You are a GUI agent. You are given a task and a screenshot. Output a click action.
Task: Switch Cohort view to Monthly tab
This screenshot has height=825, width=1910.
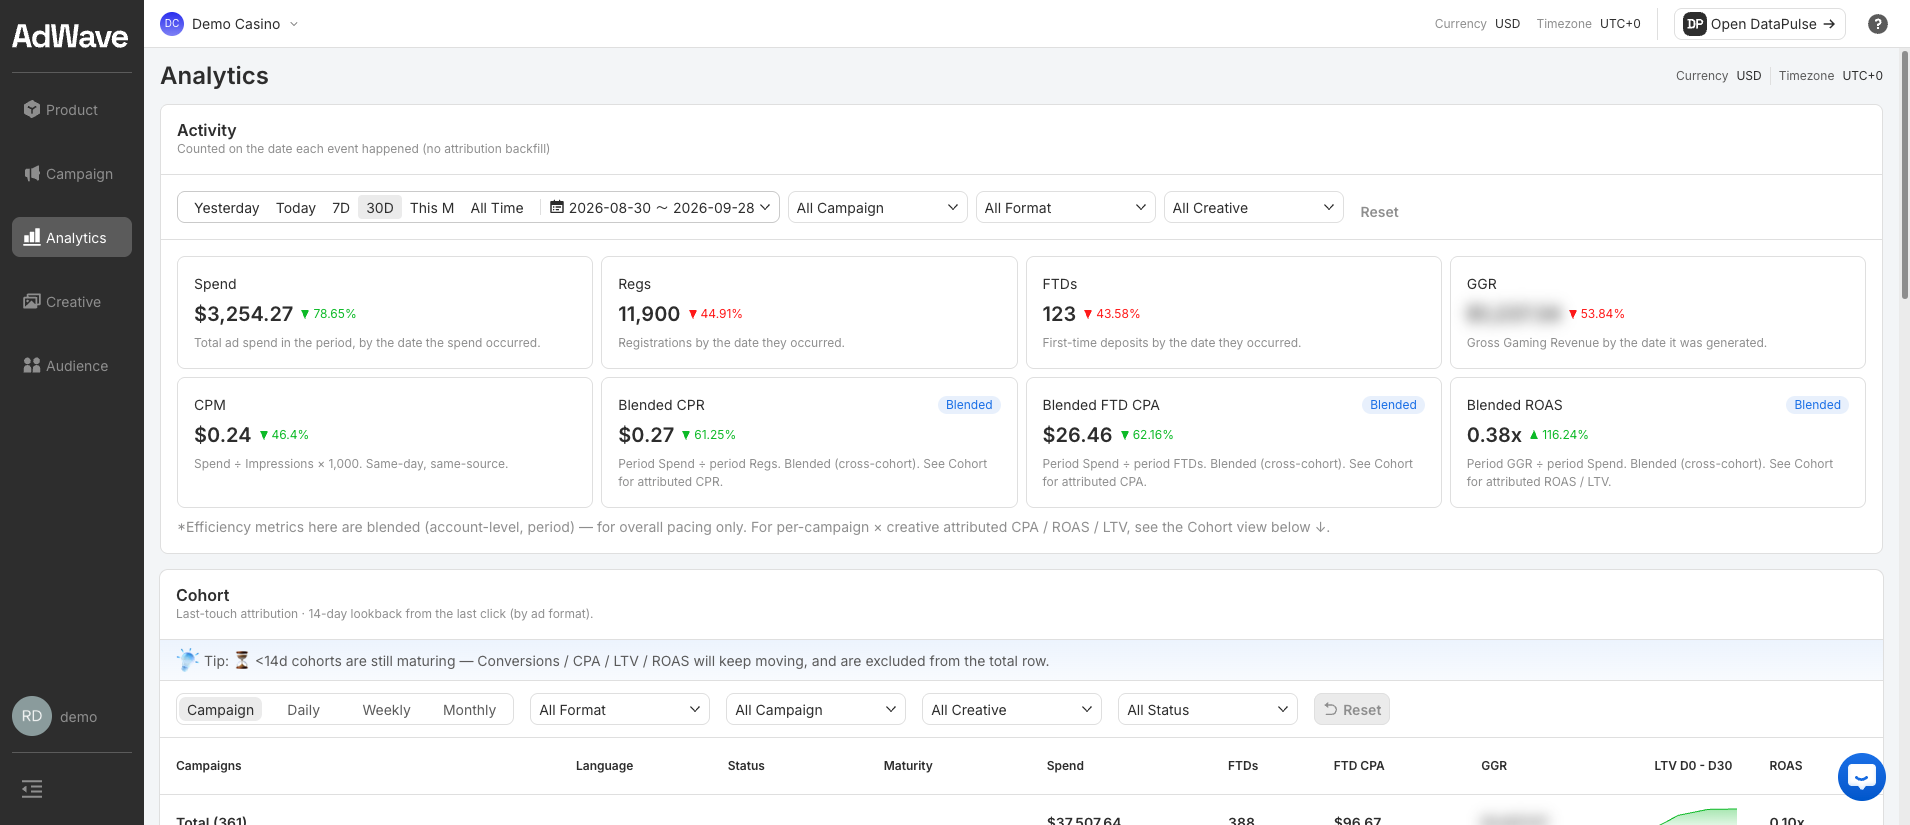(x=469, y=709)
